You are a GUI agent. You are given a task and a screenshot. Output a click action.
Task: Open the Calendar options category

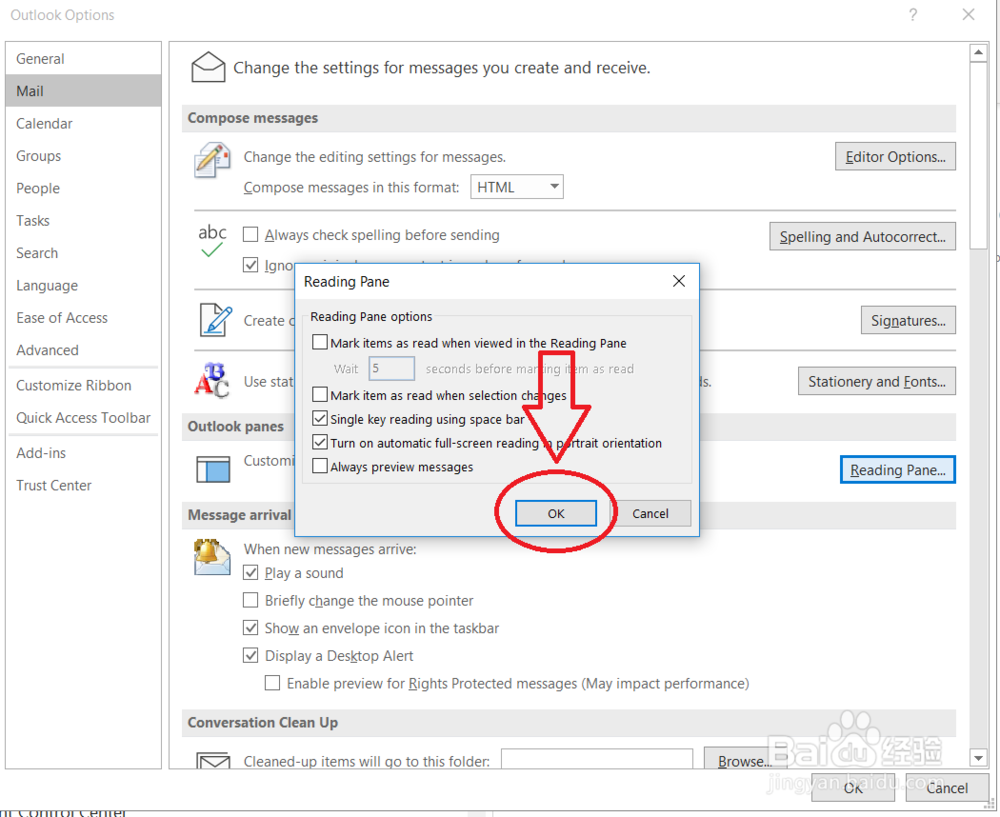[x=84, y=124]
